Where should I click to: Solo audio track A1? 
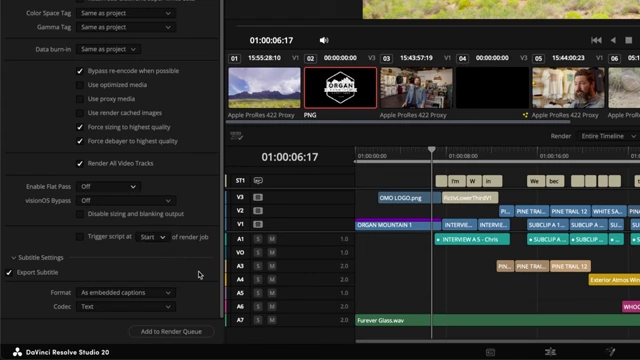point(258,239)
